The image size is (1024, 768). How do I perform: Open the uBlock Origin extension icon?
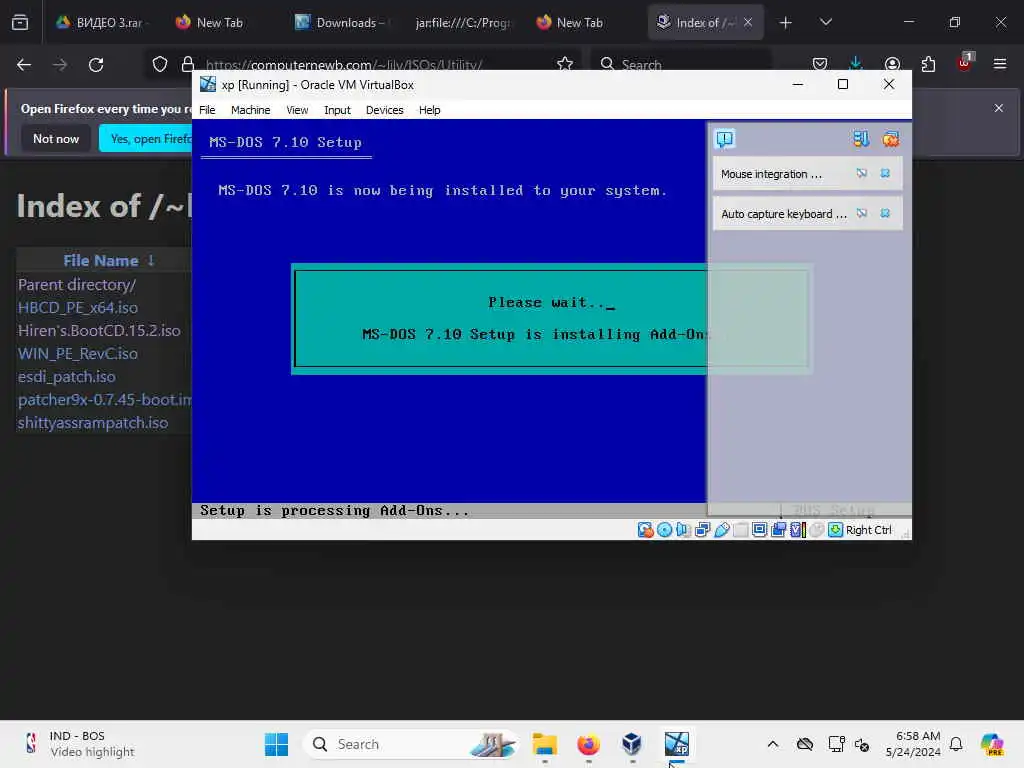(964, 63)
